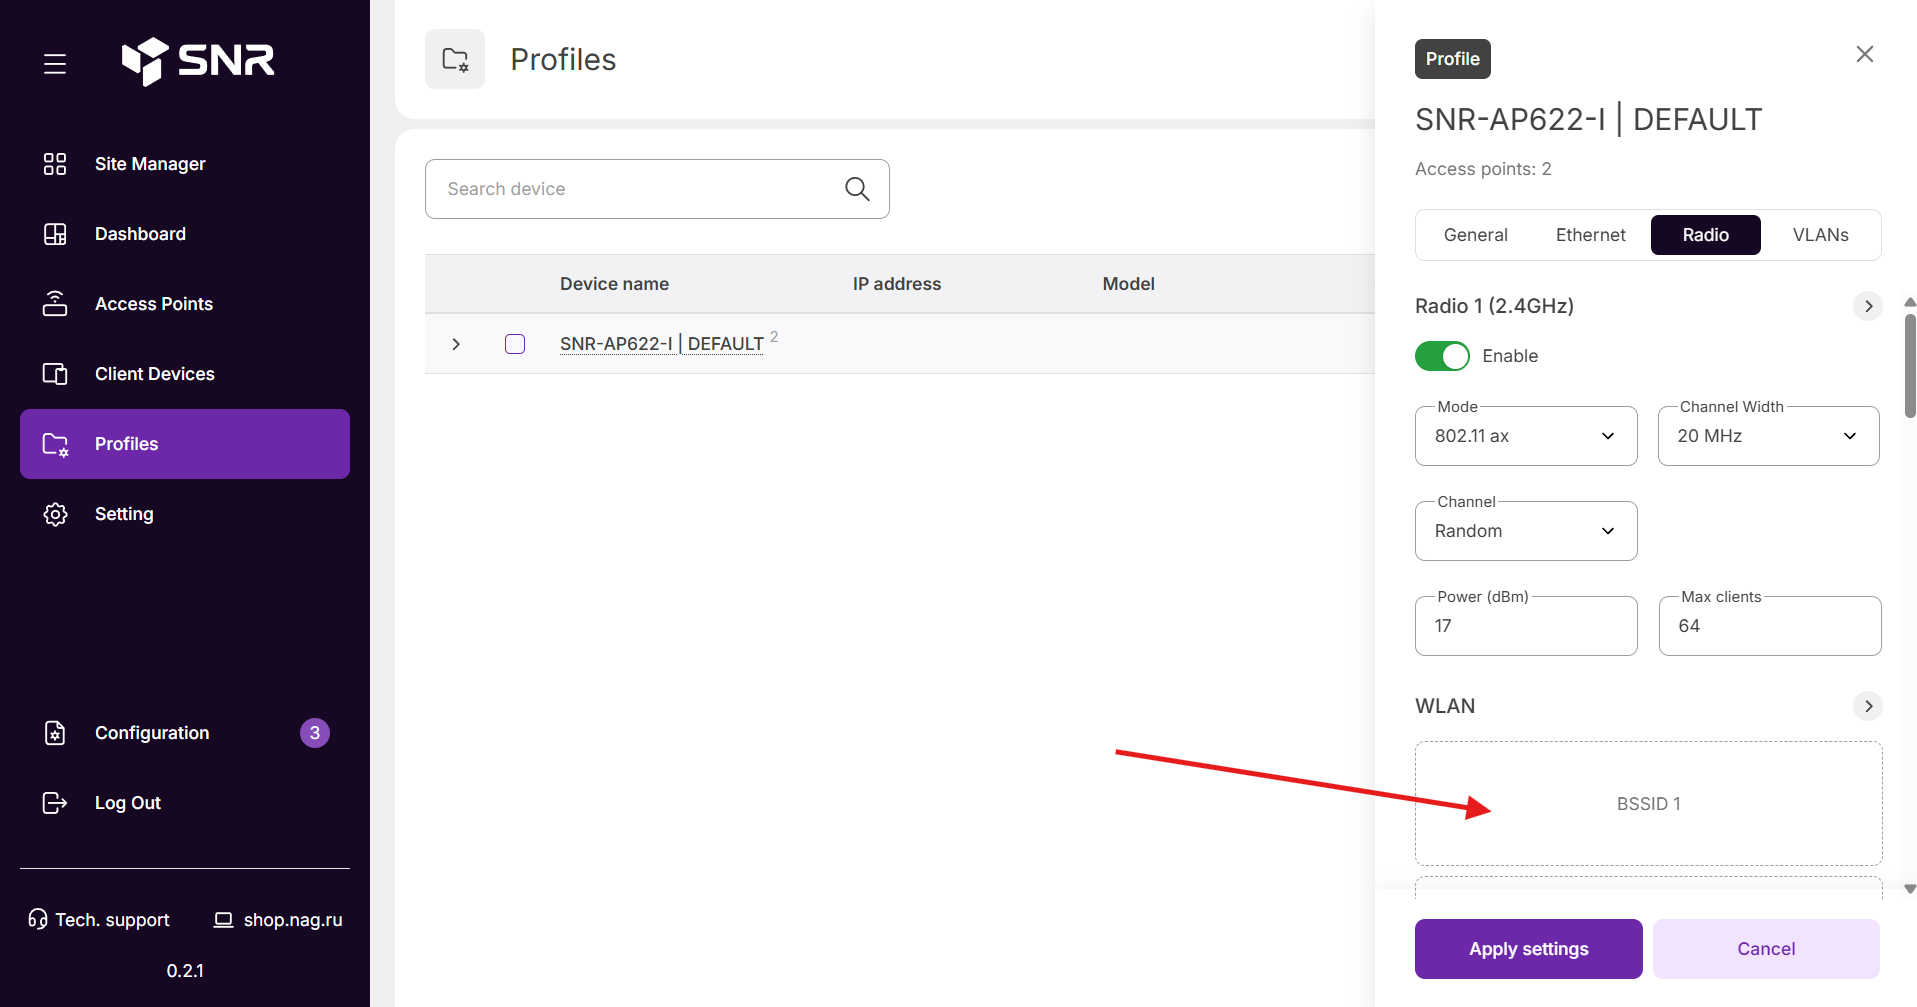Click the Configuration badge showing 3
This screenshot has width=1917, height=1007.
[315, 733]
